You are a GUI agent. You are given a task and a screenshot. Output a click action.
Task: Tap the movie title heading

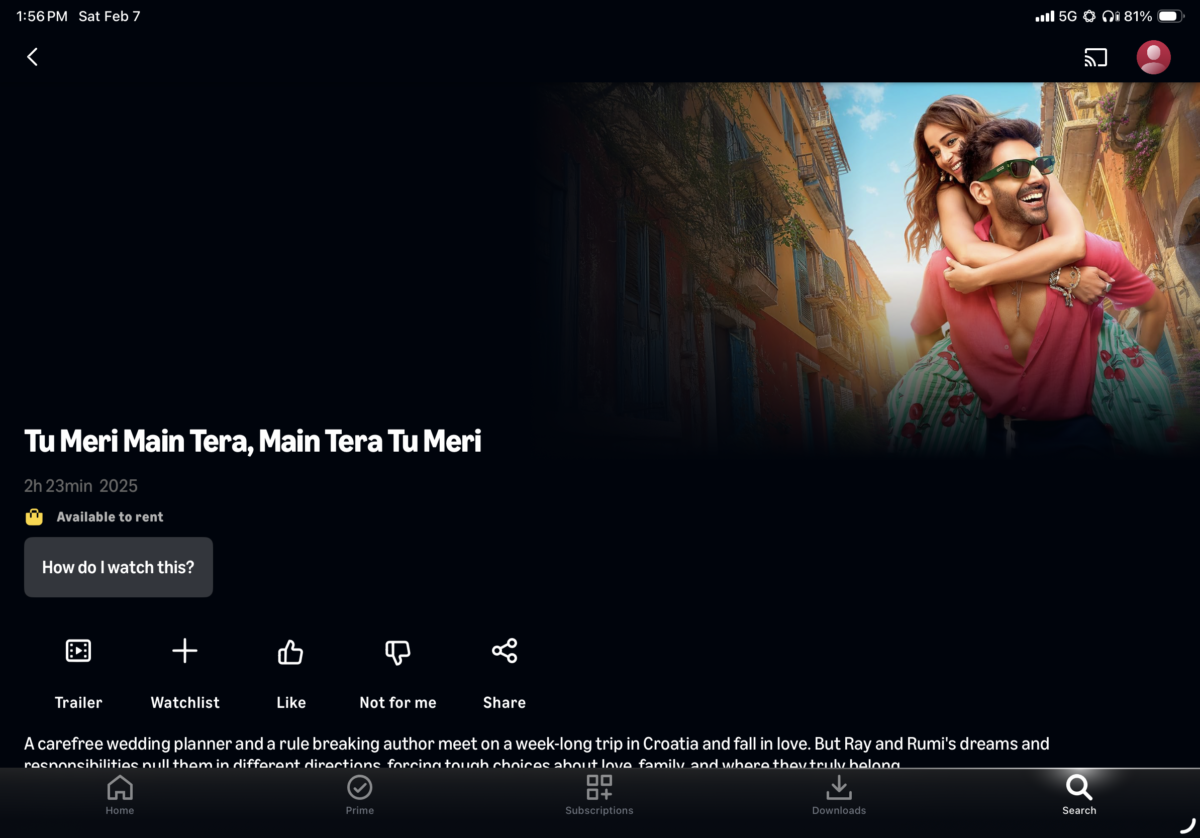(253, 441)
